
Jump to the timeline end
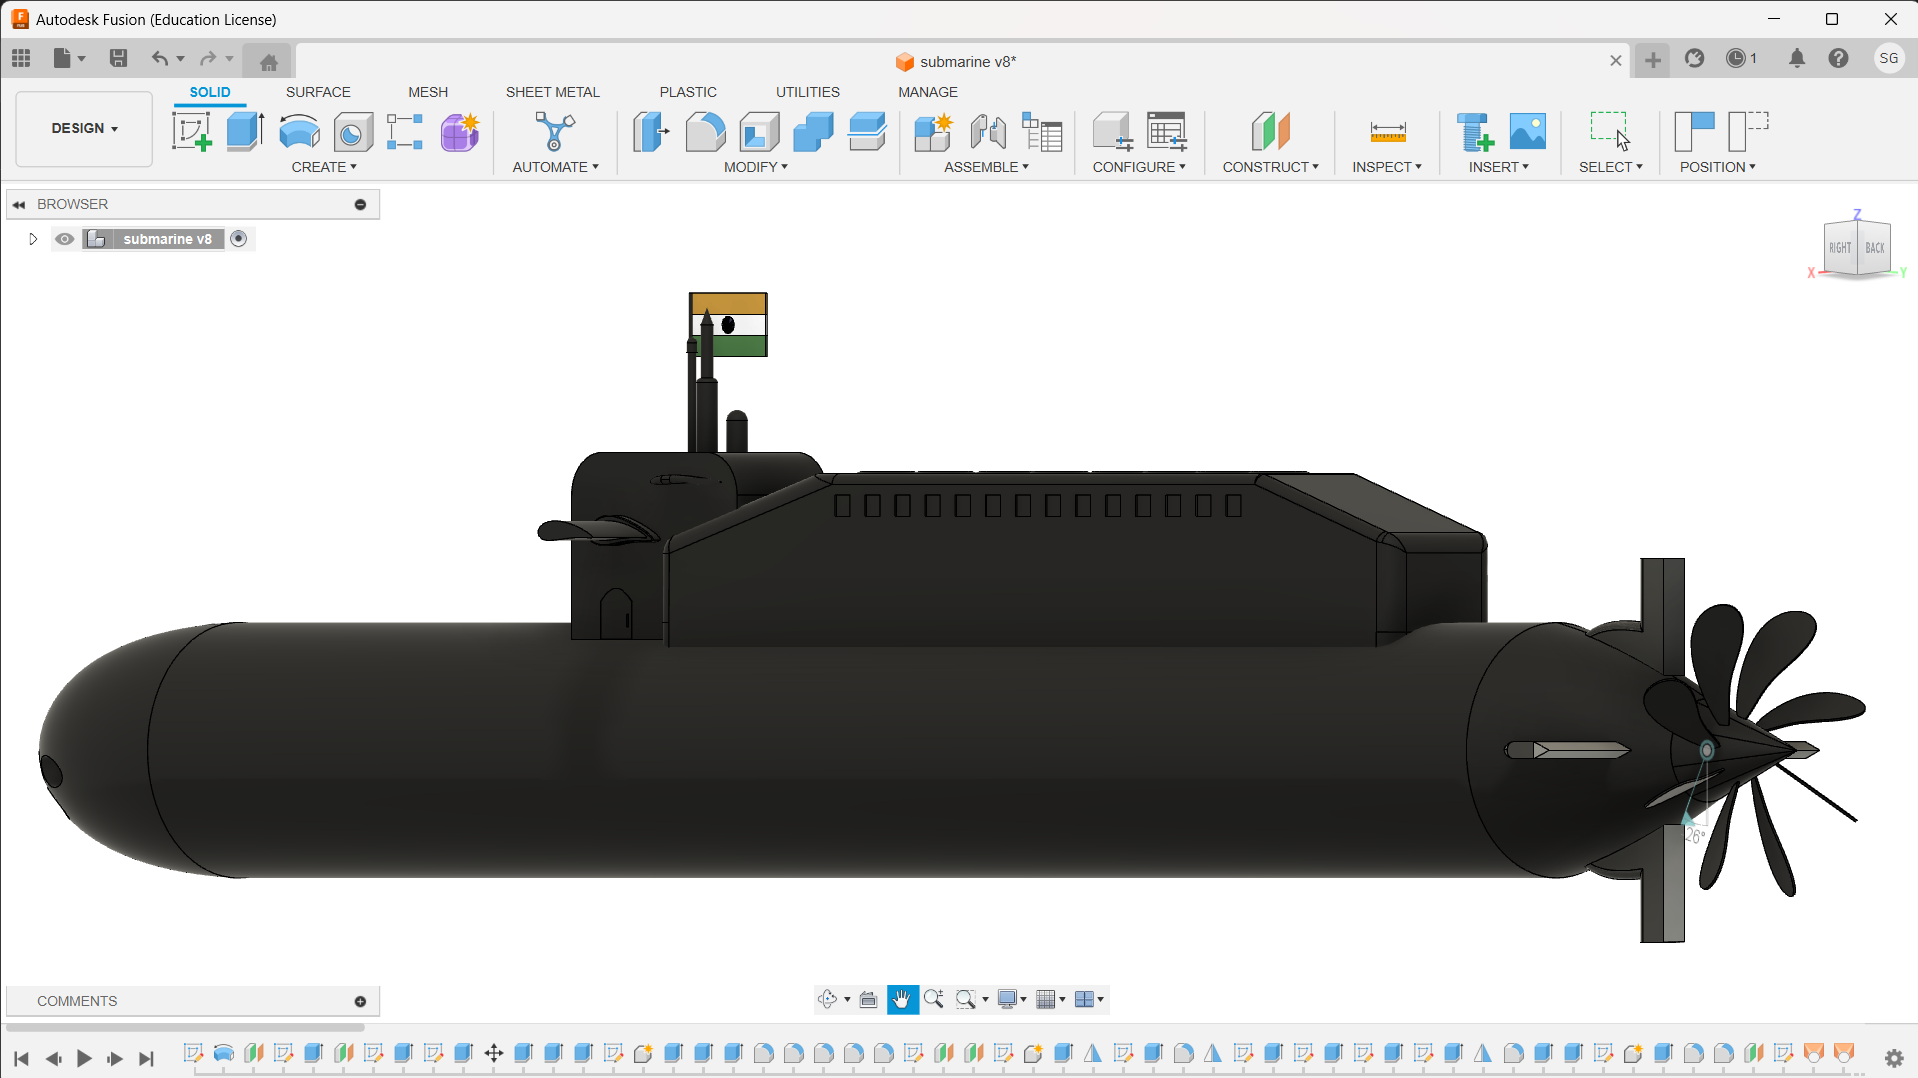147,1058
